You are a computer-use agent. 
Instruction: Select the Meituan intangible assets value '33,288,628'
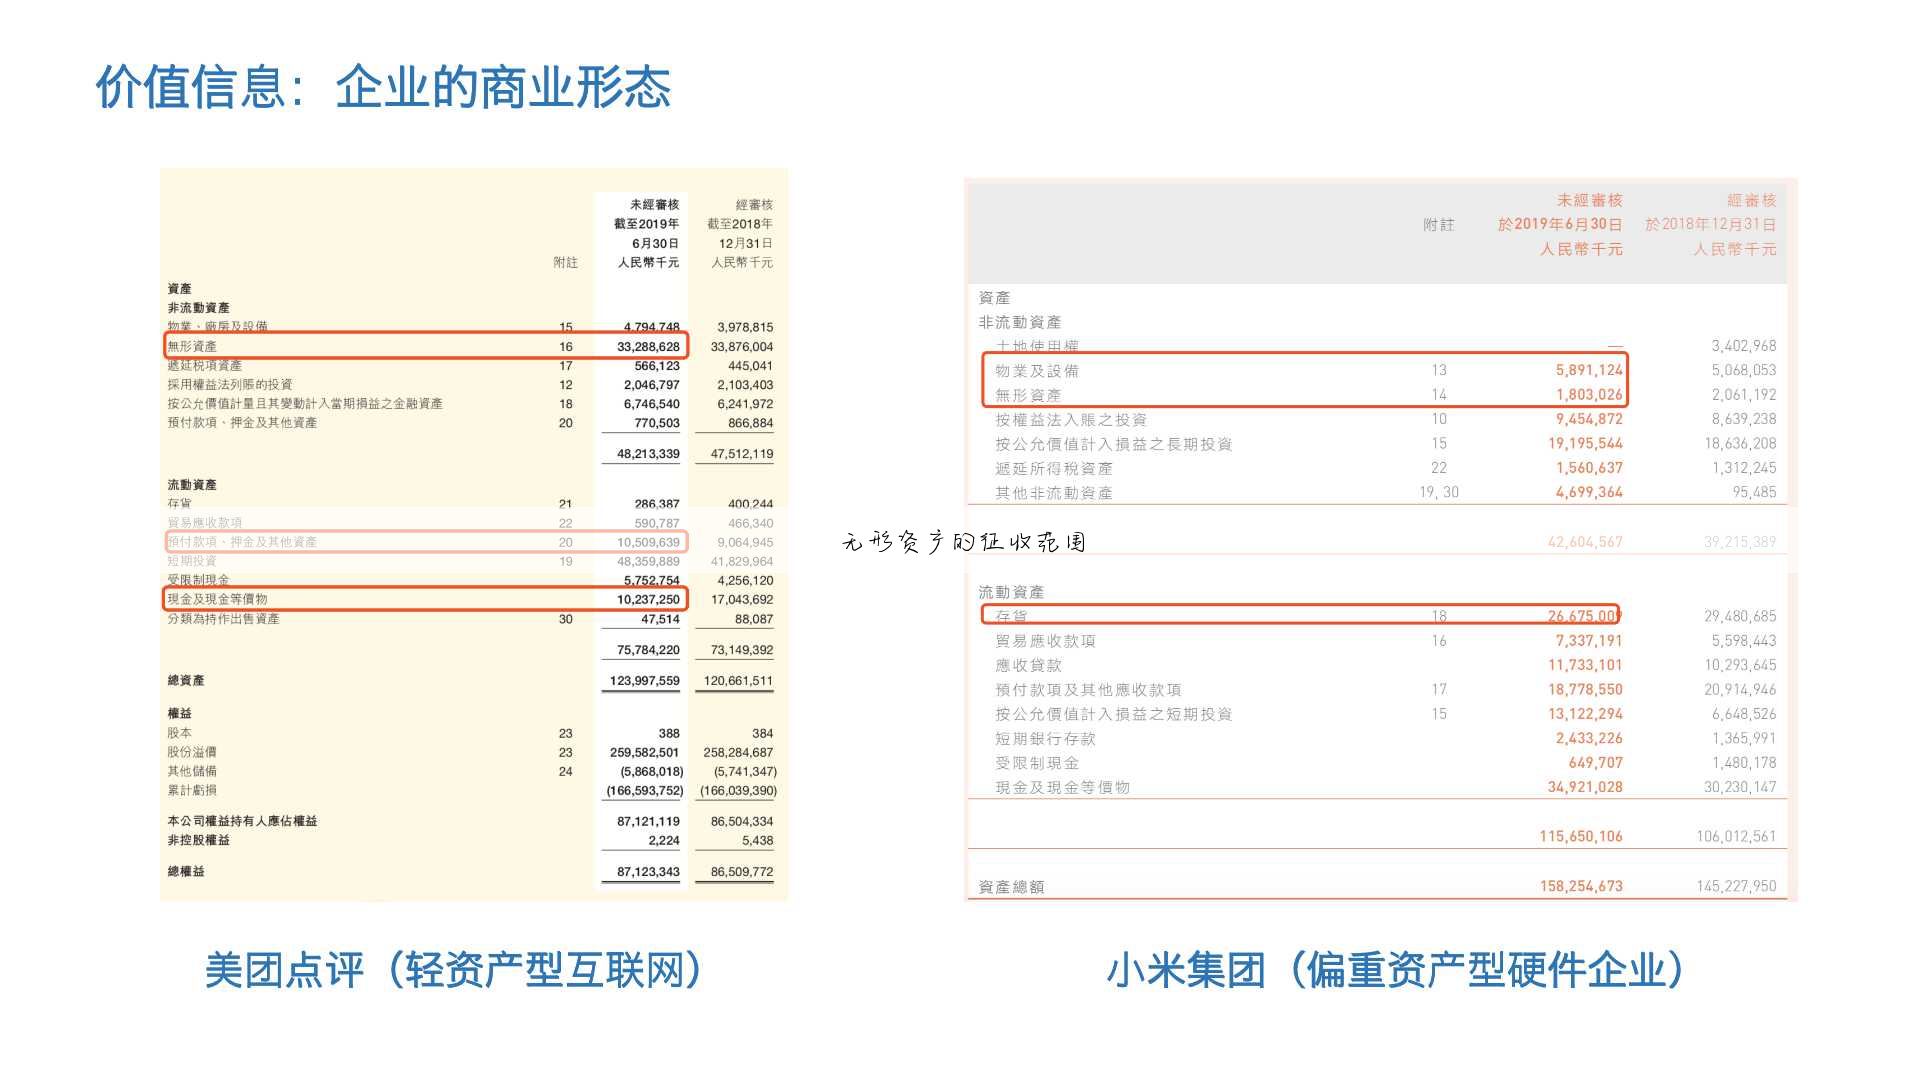(x=648, y=347)
